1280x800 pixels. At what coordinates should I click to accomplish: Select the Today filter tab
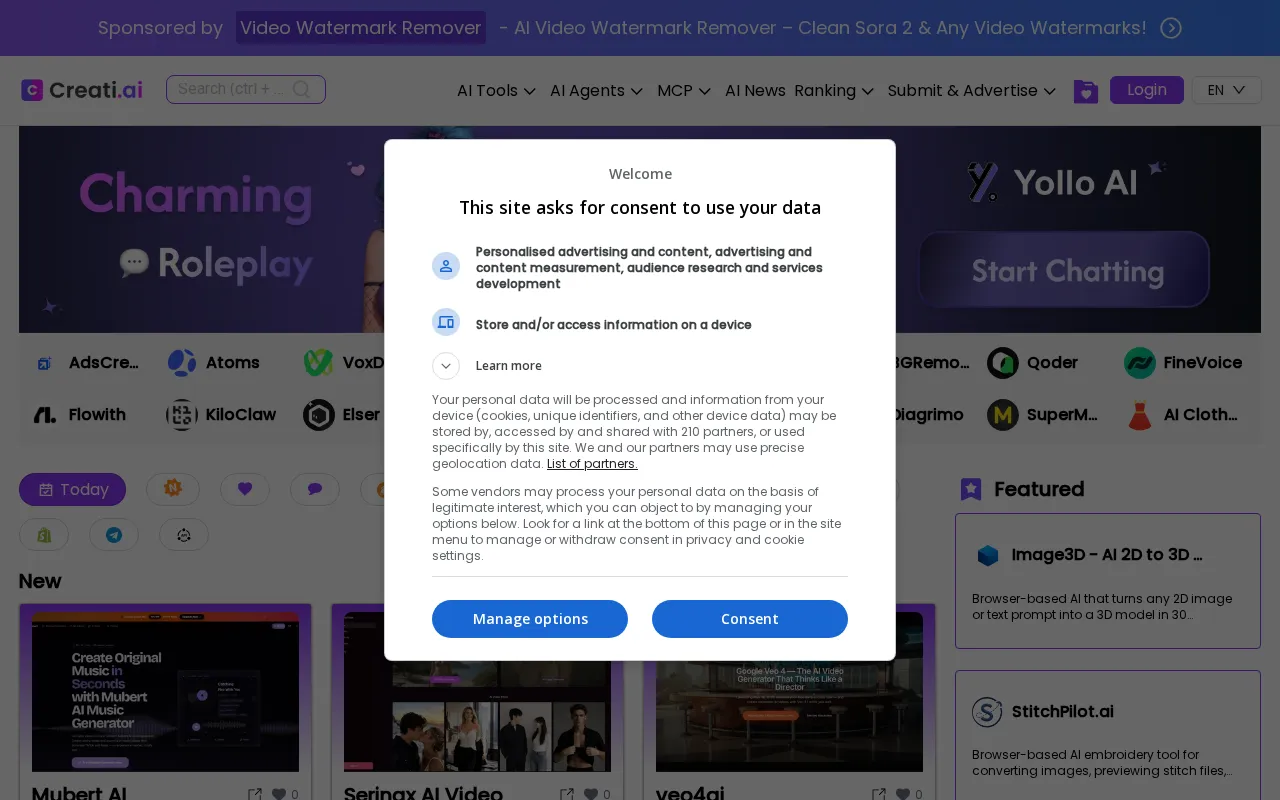[x=72, y=489]
